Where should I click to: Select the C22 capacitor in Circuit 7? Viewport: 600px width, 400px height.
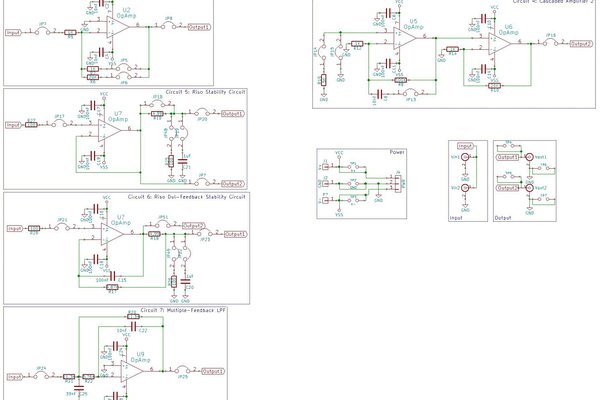tap(133, 328)
